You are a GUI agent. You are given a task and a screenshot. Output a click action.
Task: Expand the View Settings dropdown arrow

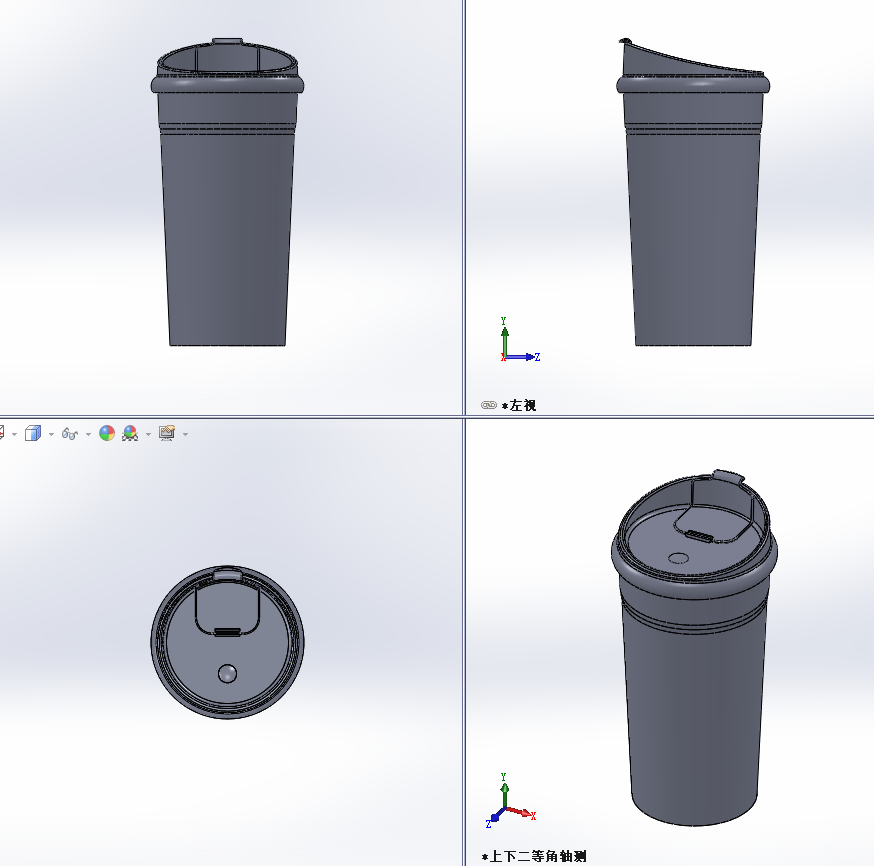(x=185, y=434)
